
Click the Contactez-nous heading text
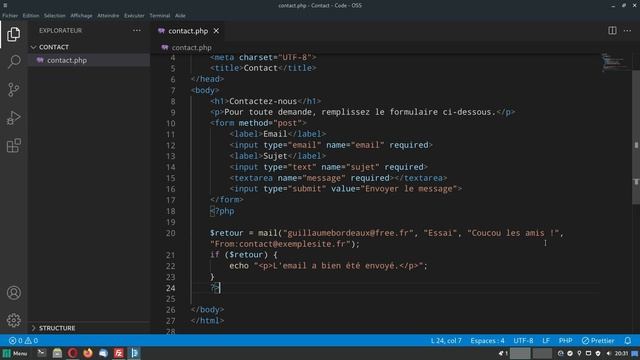point(263,101)
